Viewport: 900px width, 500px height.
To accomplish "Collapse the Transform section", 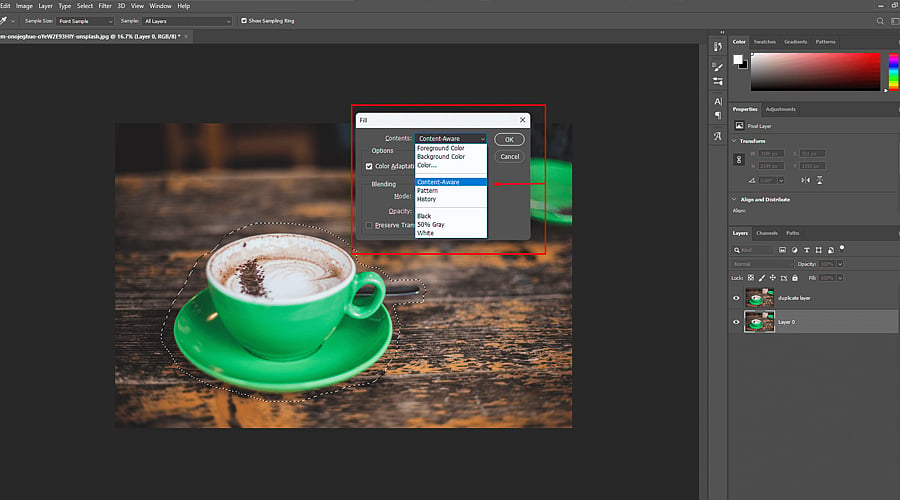I will [x=734, y=141].
